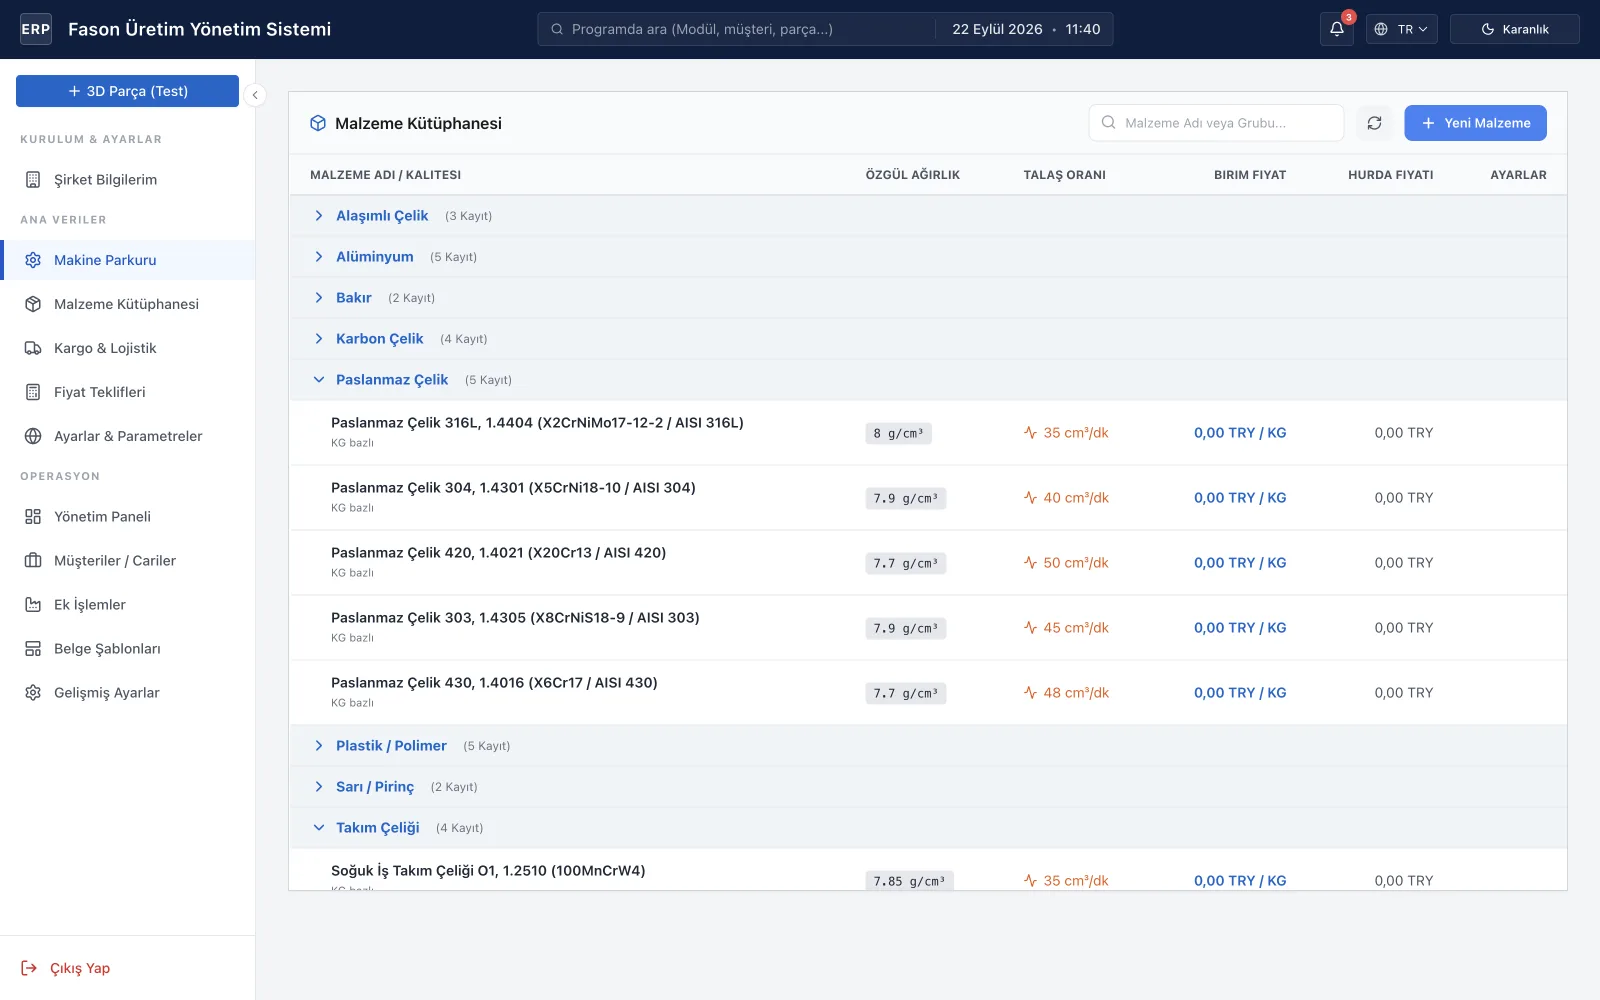This screenshot has height=1000, width=1600.
Task: Click the Belge Şablonları template icon
Action: (33, 649)
